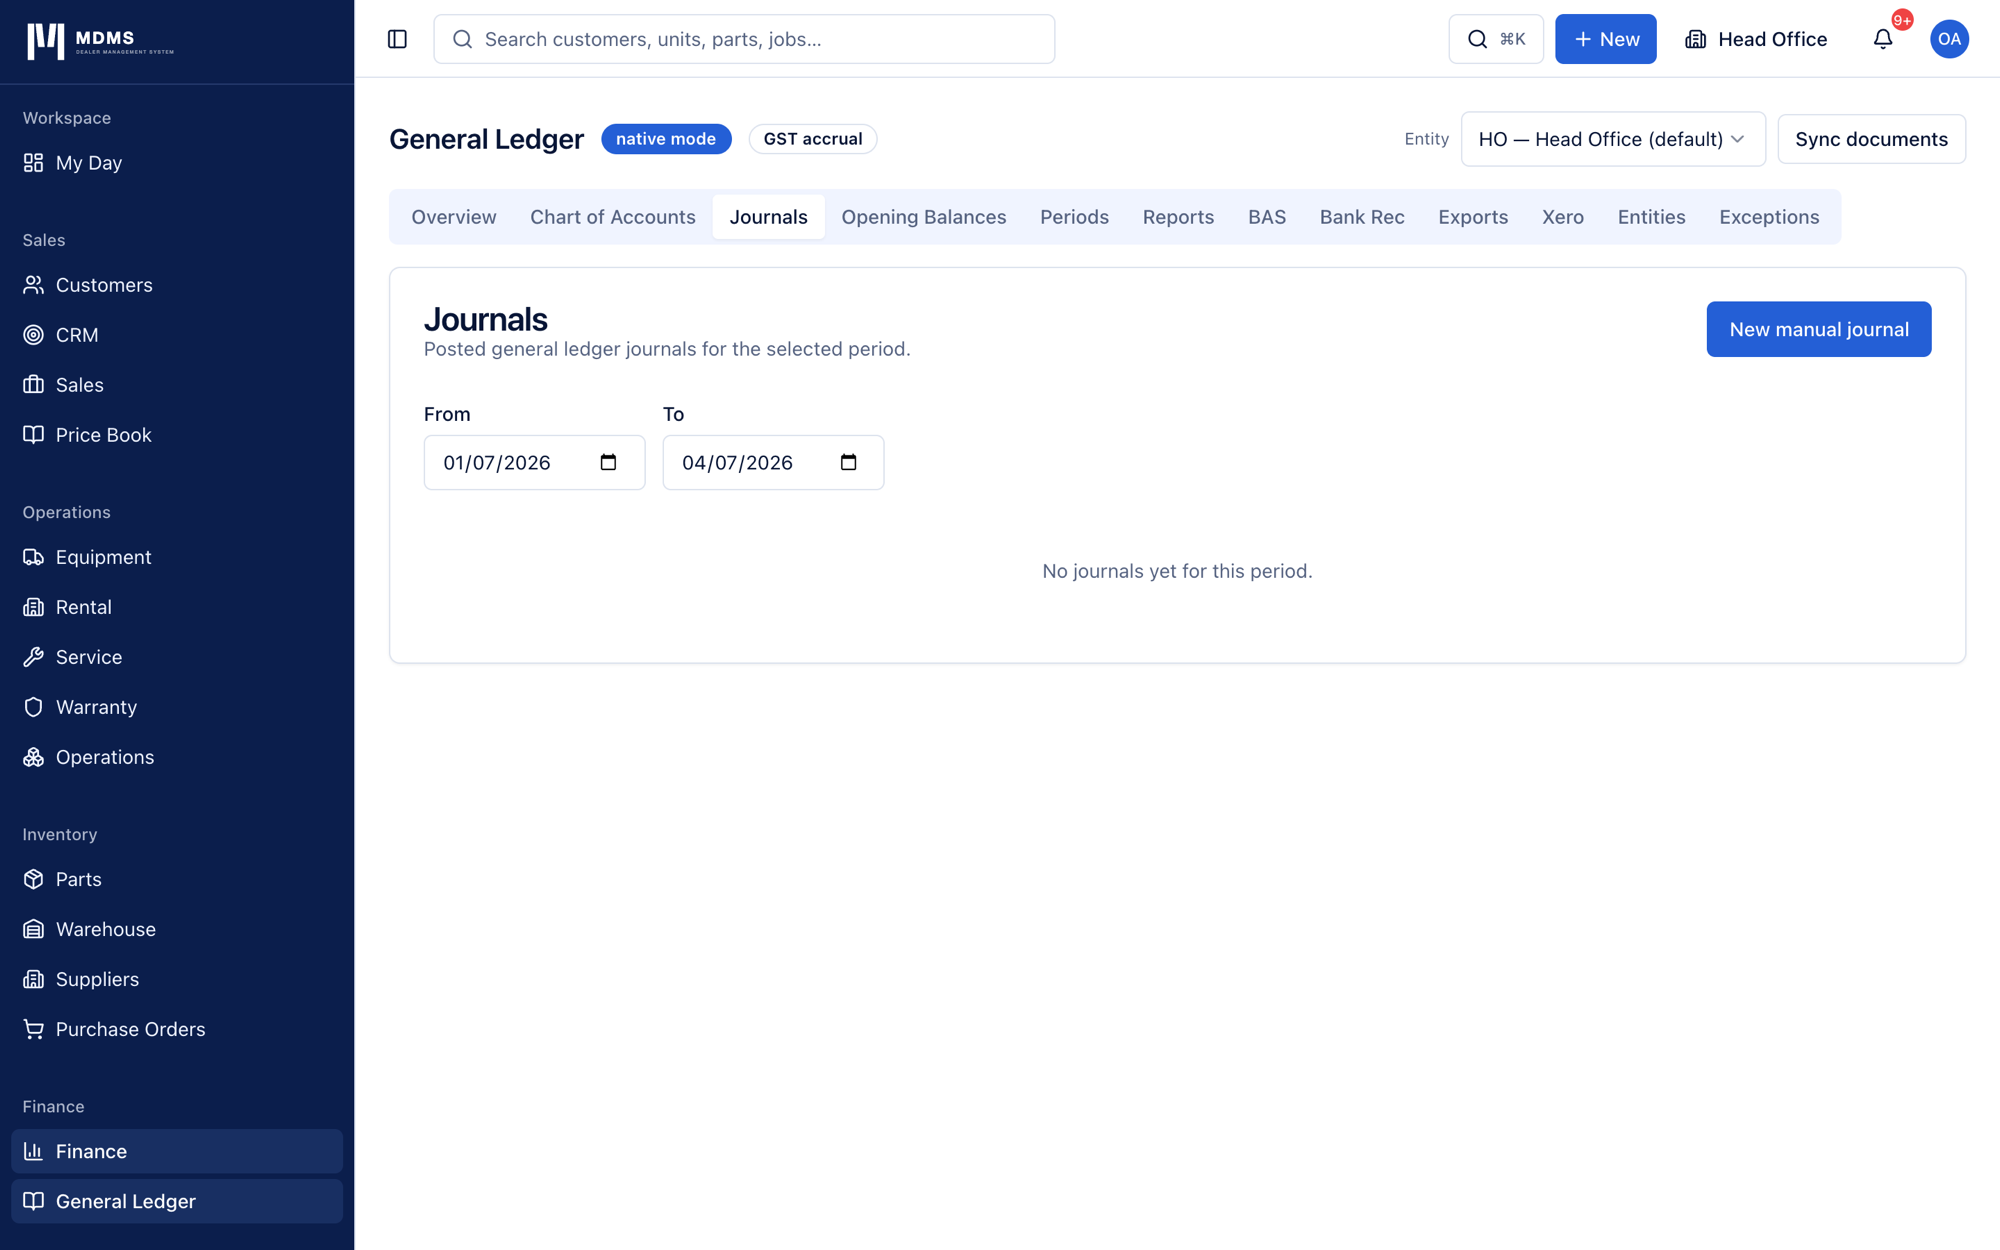Screen dimensions: 2000x1250
Task: Click the My Day grid icon
Action: (33, 162)
